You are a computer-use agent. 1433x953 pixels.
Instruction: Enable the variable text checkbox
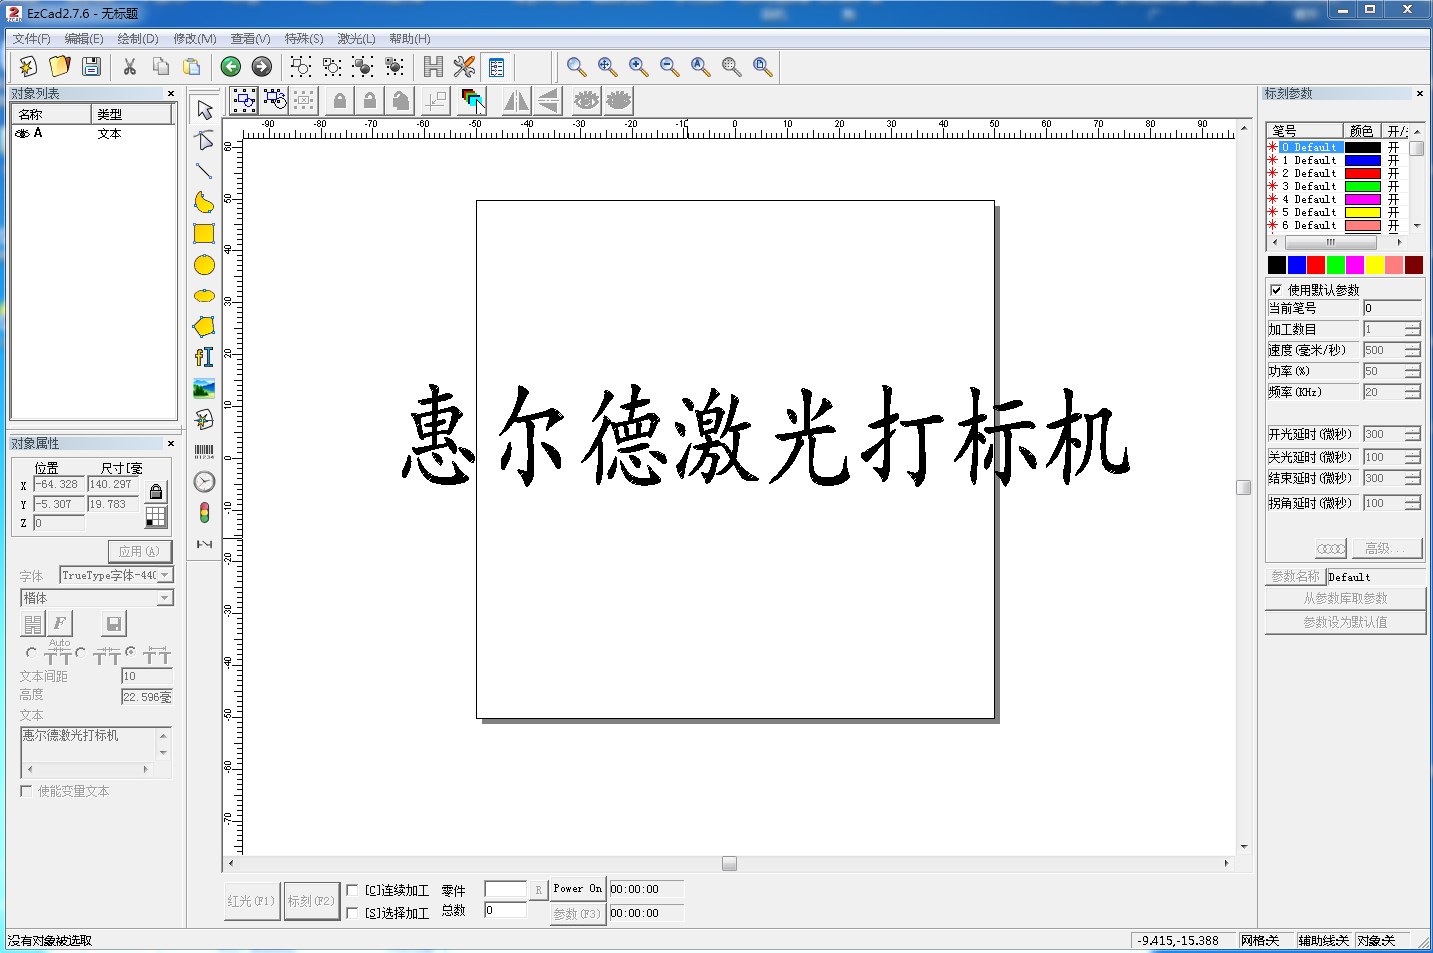(26, 791)
